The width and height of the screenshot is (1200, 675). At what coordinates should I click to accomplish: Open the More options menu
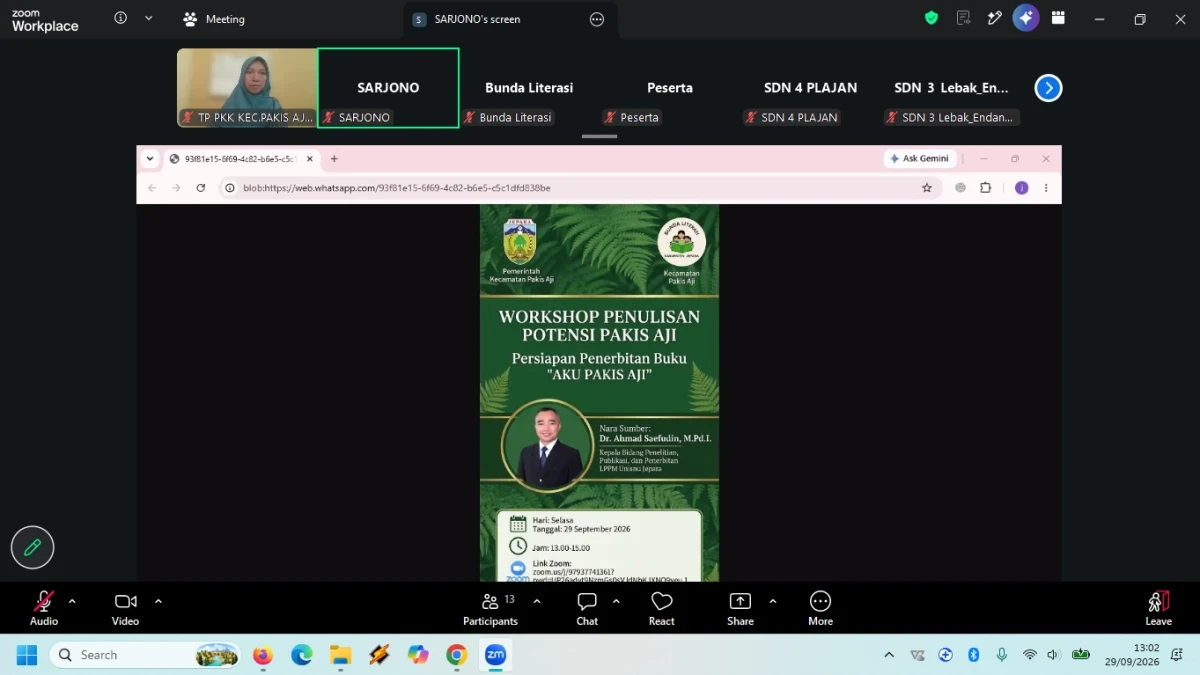click(x=820, y=608)
